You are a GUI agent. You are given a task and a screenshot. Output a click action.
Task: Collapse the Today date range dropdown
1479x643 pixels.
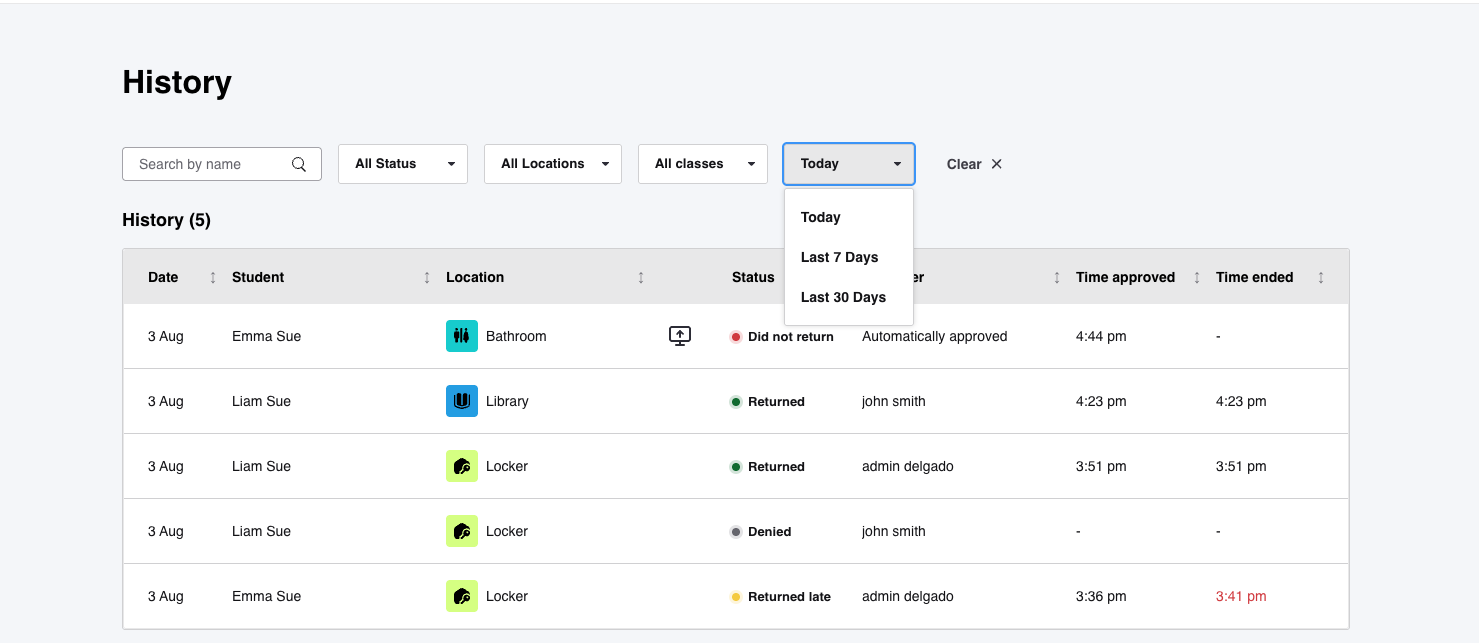(849, 164)
